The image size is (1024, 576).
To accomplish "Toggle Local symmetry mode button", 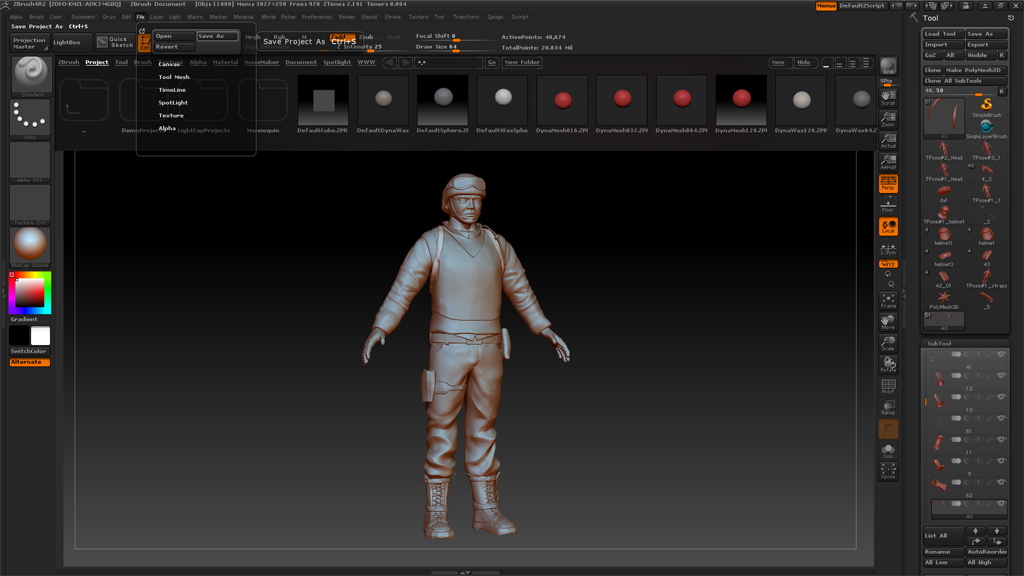I will click(x=888, y=227).
